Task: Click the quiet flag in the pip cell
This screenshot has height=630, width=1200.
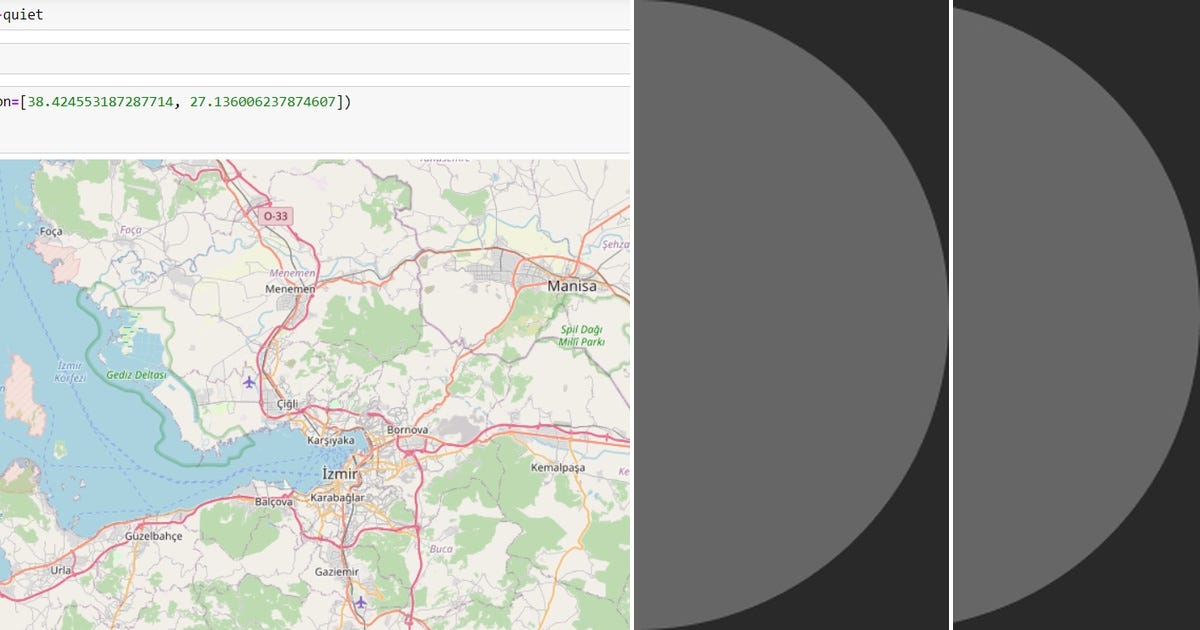Action: [22, 14]
